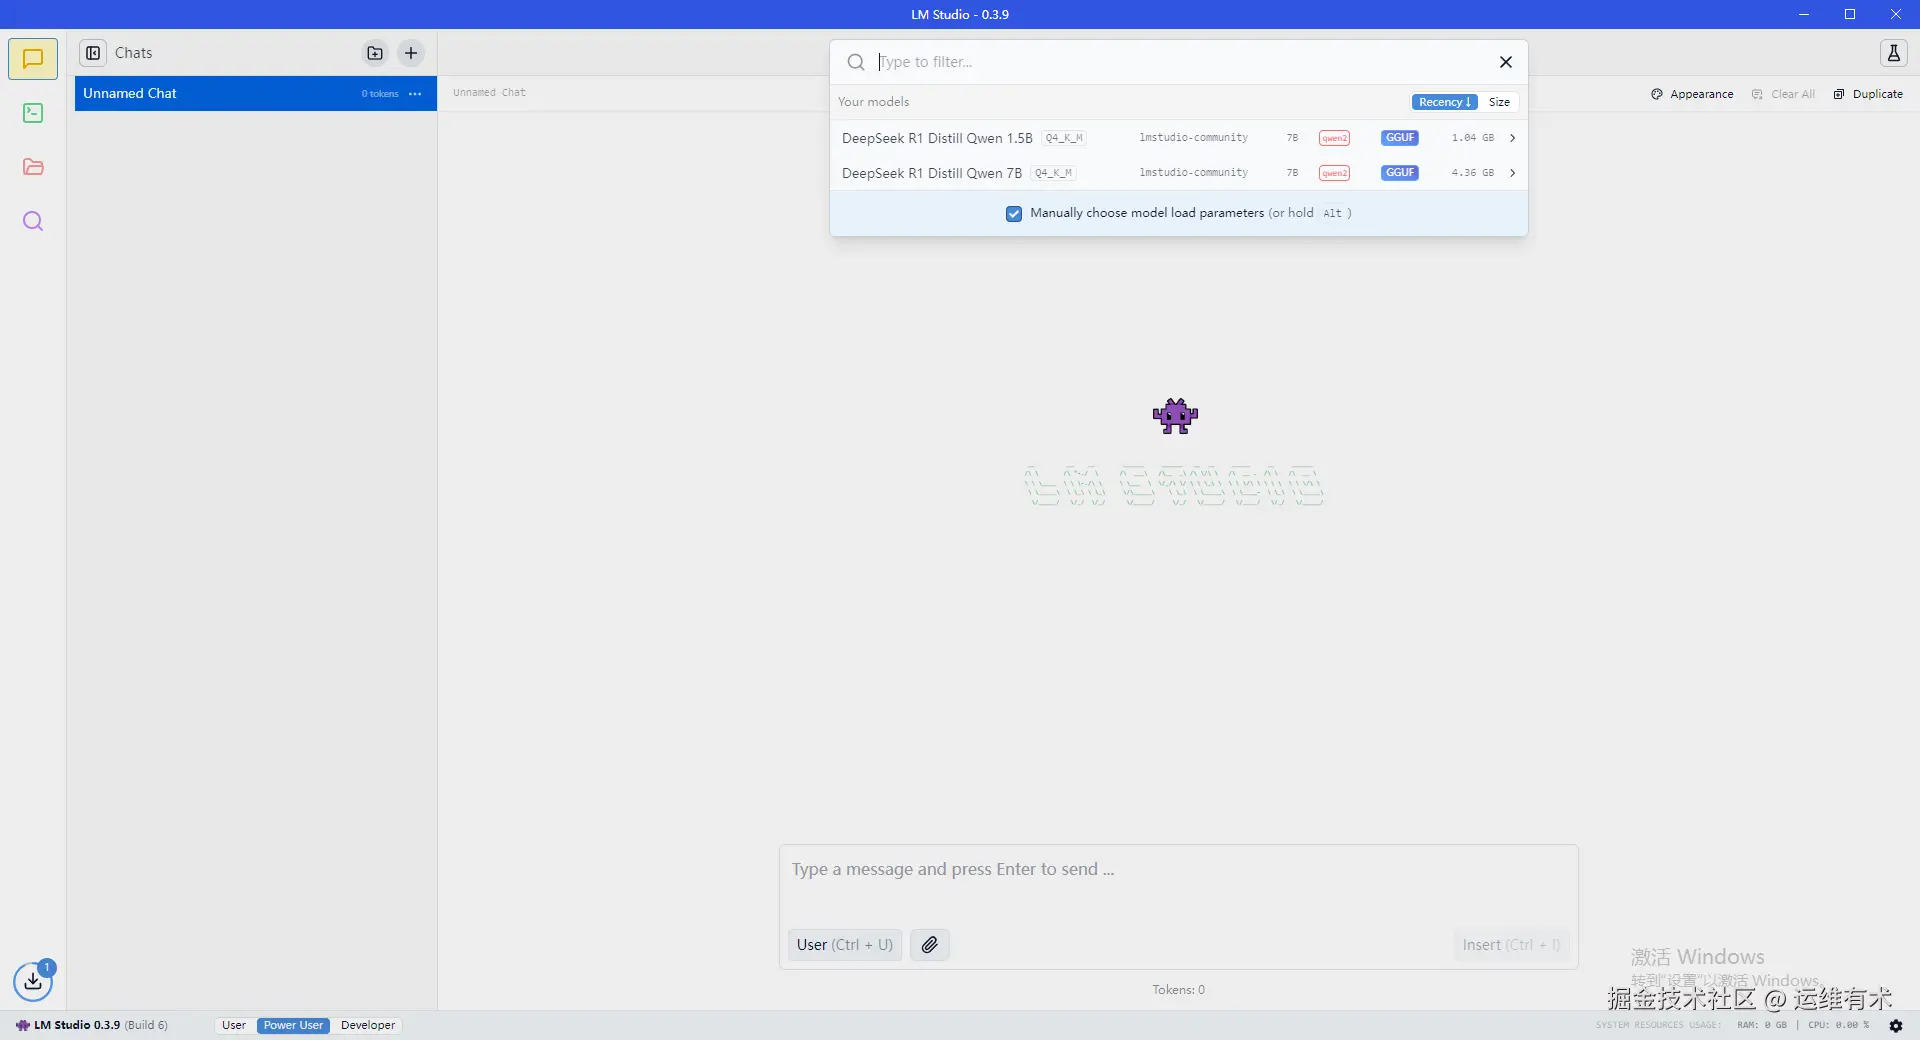Open the Chats panel from the left sidebar
Screen dimensions: 1920x1040
click(33, 59)
